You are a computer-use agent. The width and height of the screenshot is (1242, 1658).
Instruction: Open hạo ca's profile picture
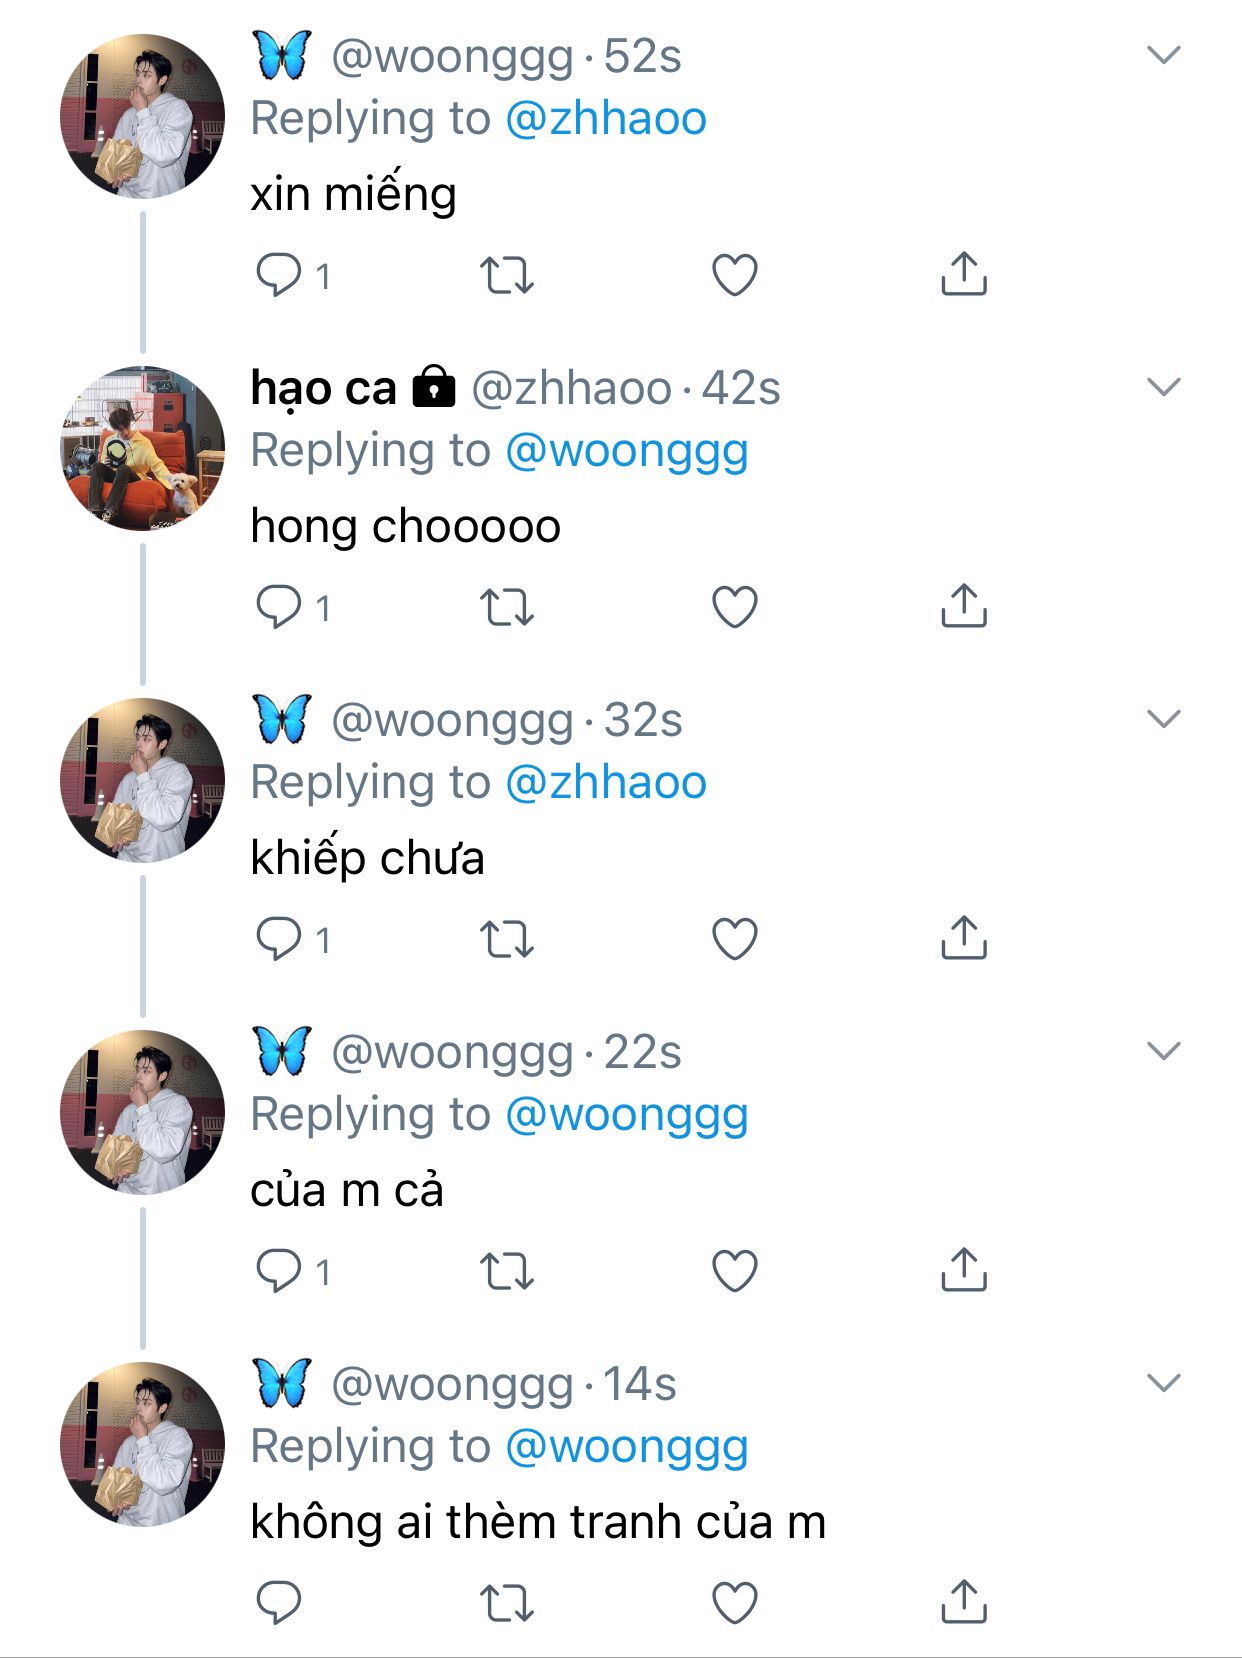click(x=142, y=448)
